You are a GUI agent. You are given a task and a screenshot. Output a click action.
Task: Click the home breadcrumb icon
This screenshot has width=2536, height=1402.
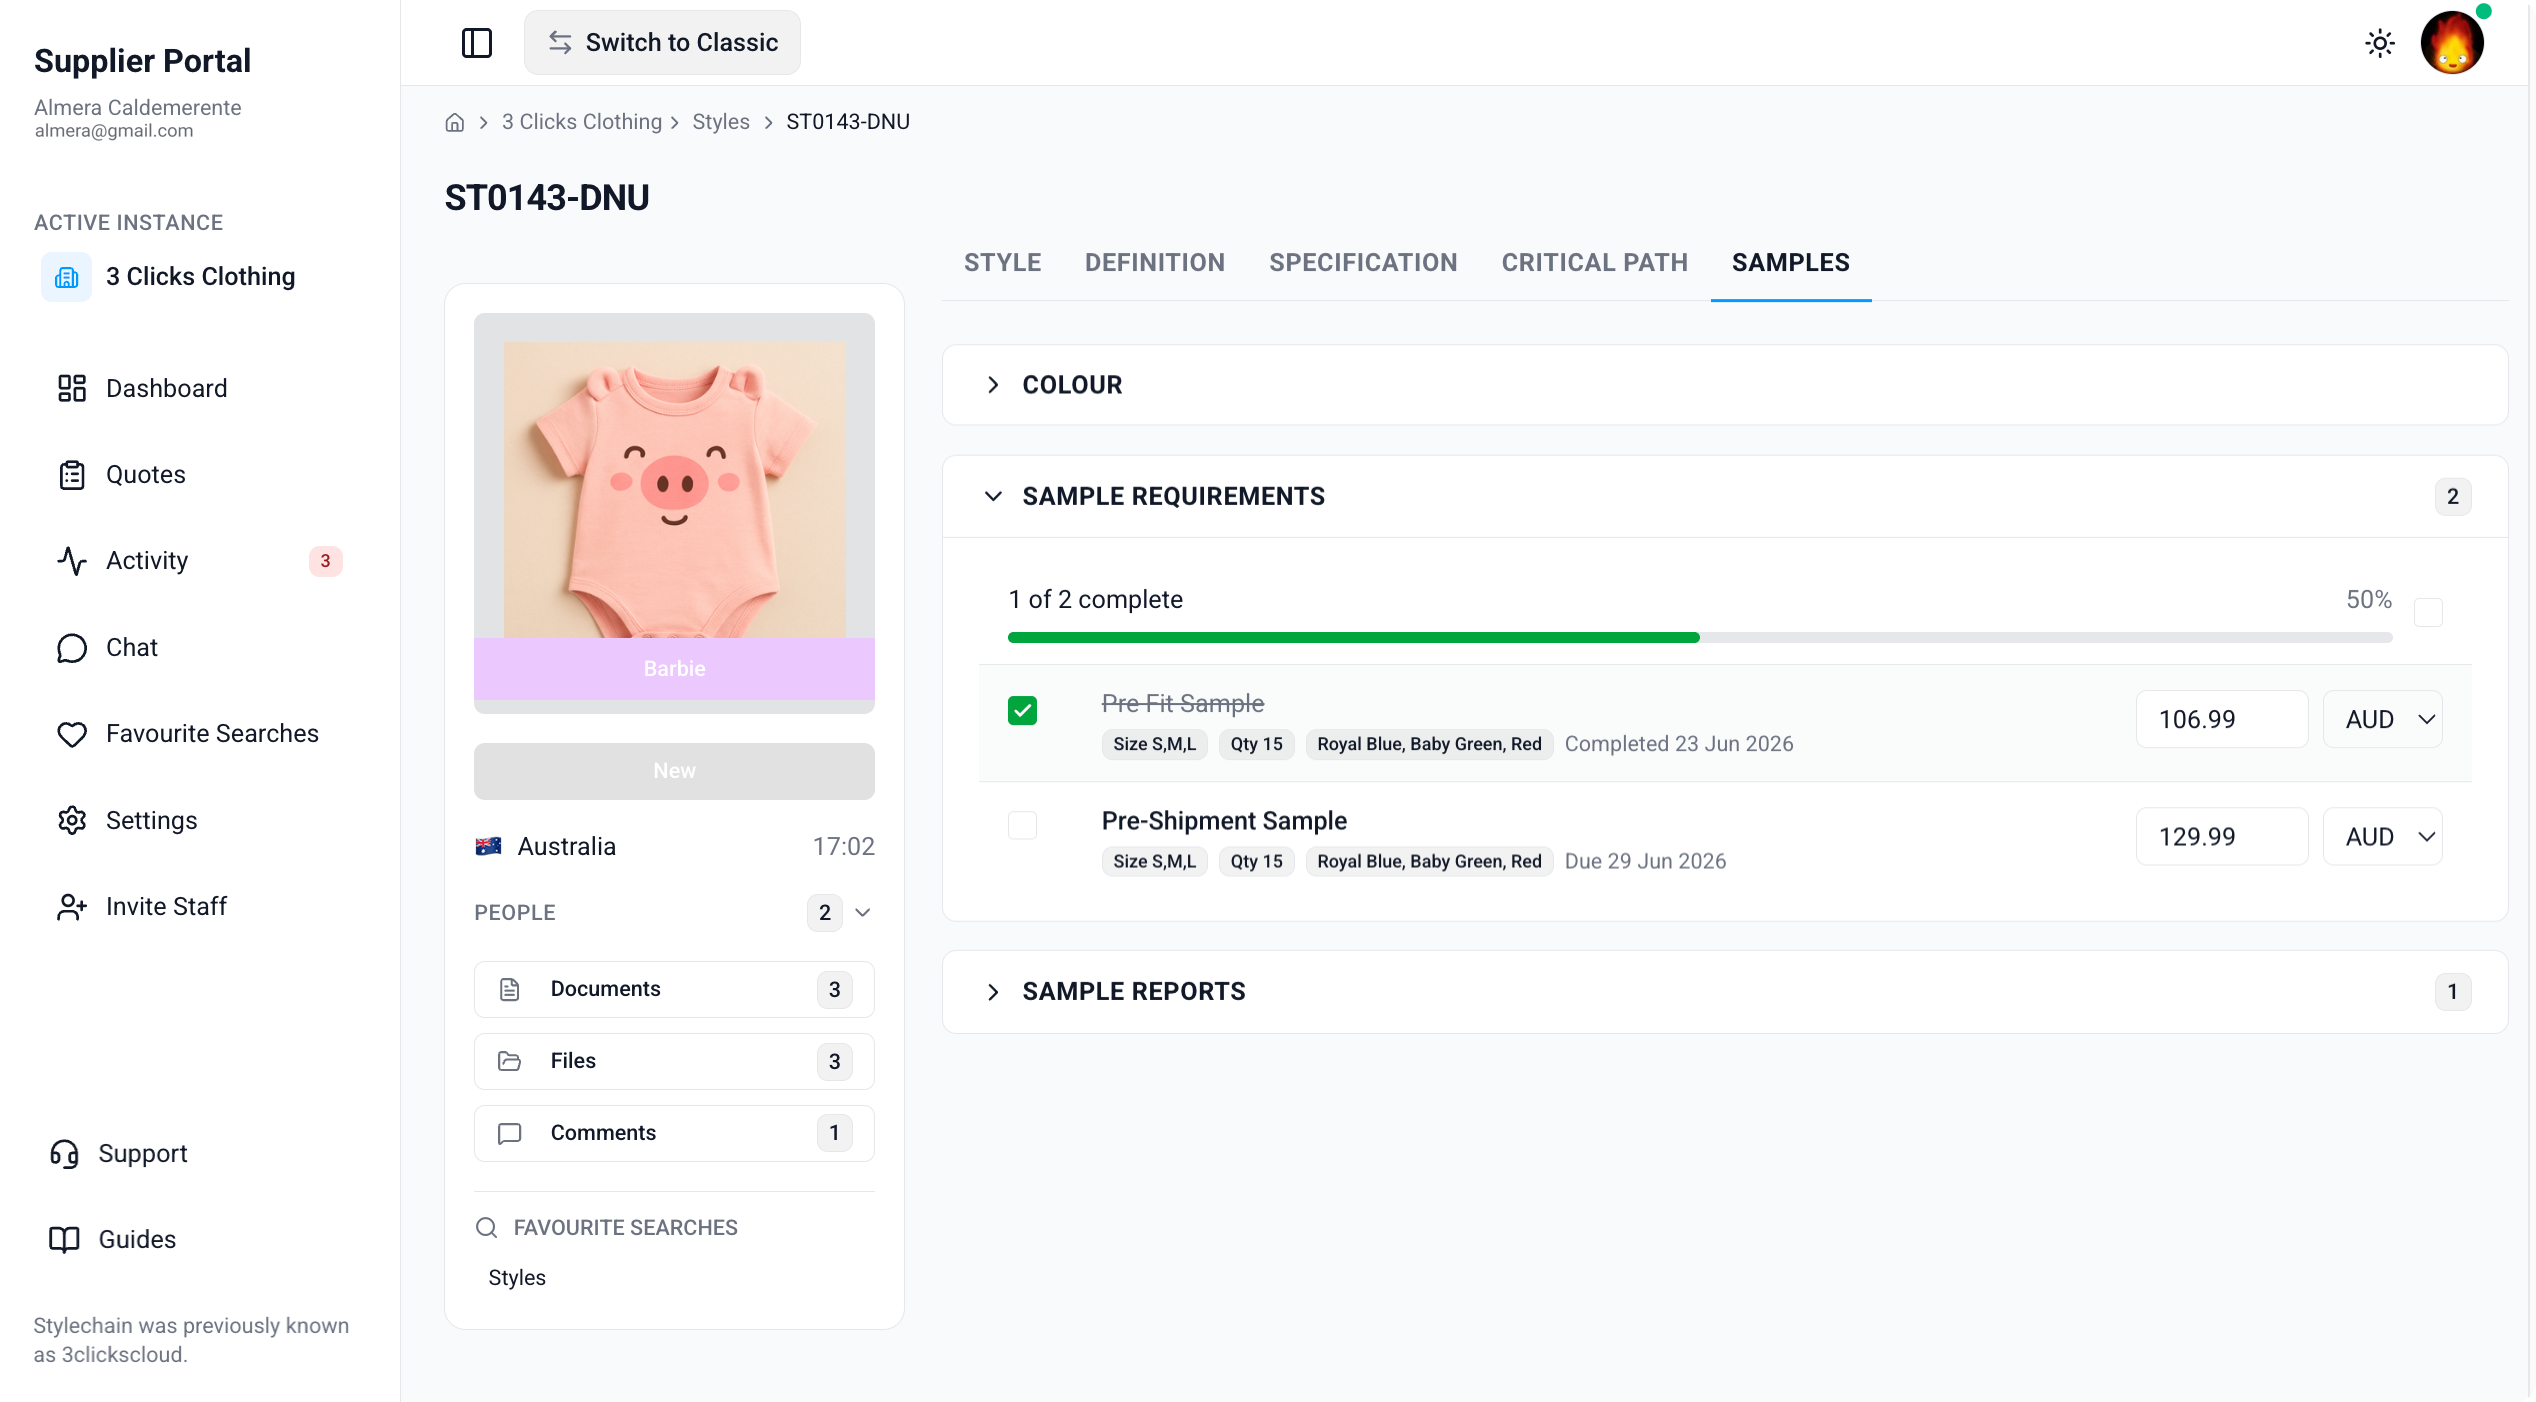coord(455,122)
